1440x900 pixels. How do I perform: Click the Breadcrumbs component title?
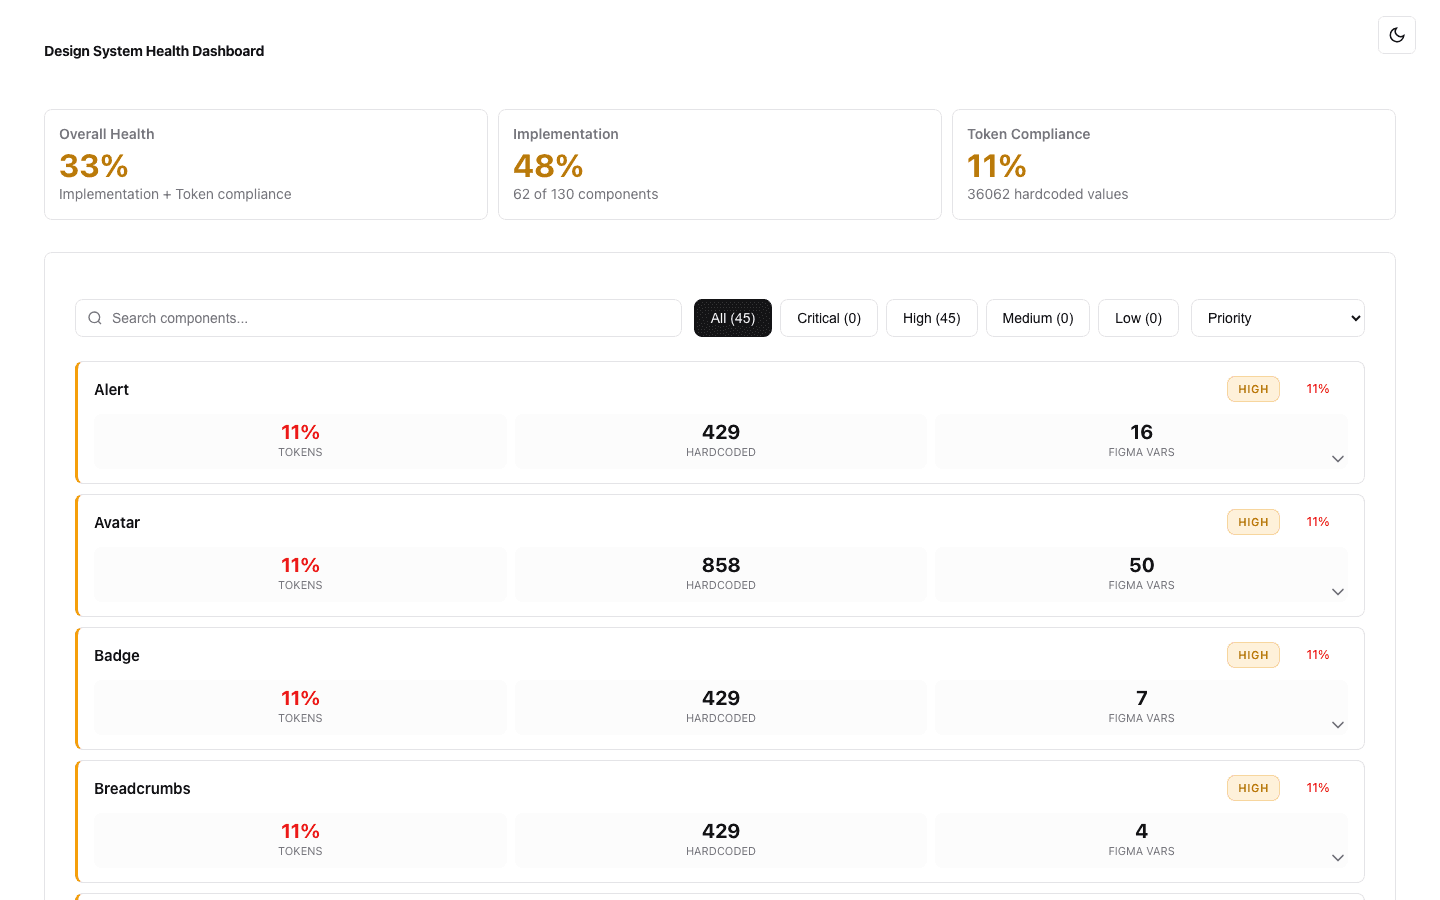click(x=142, y=789)
